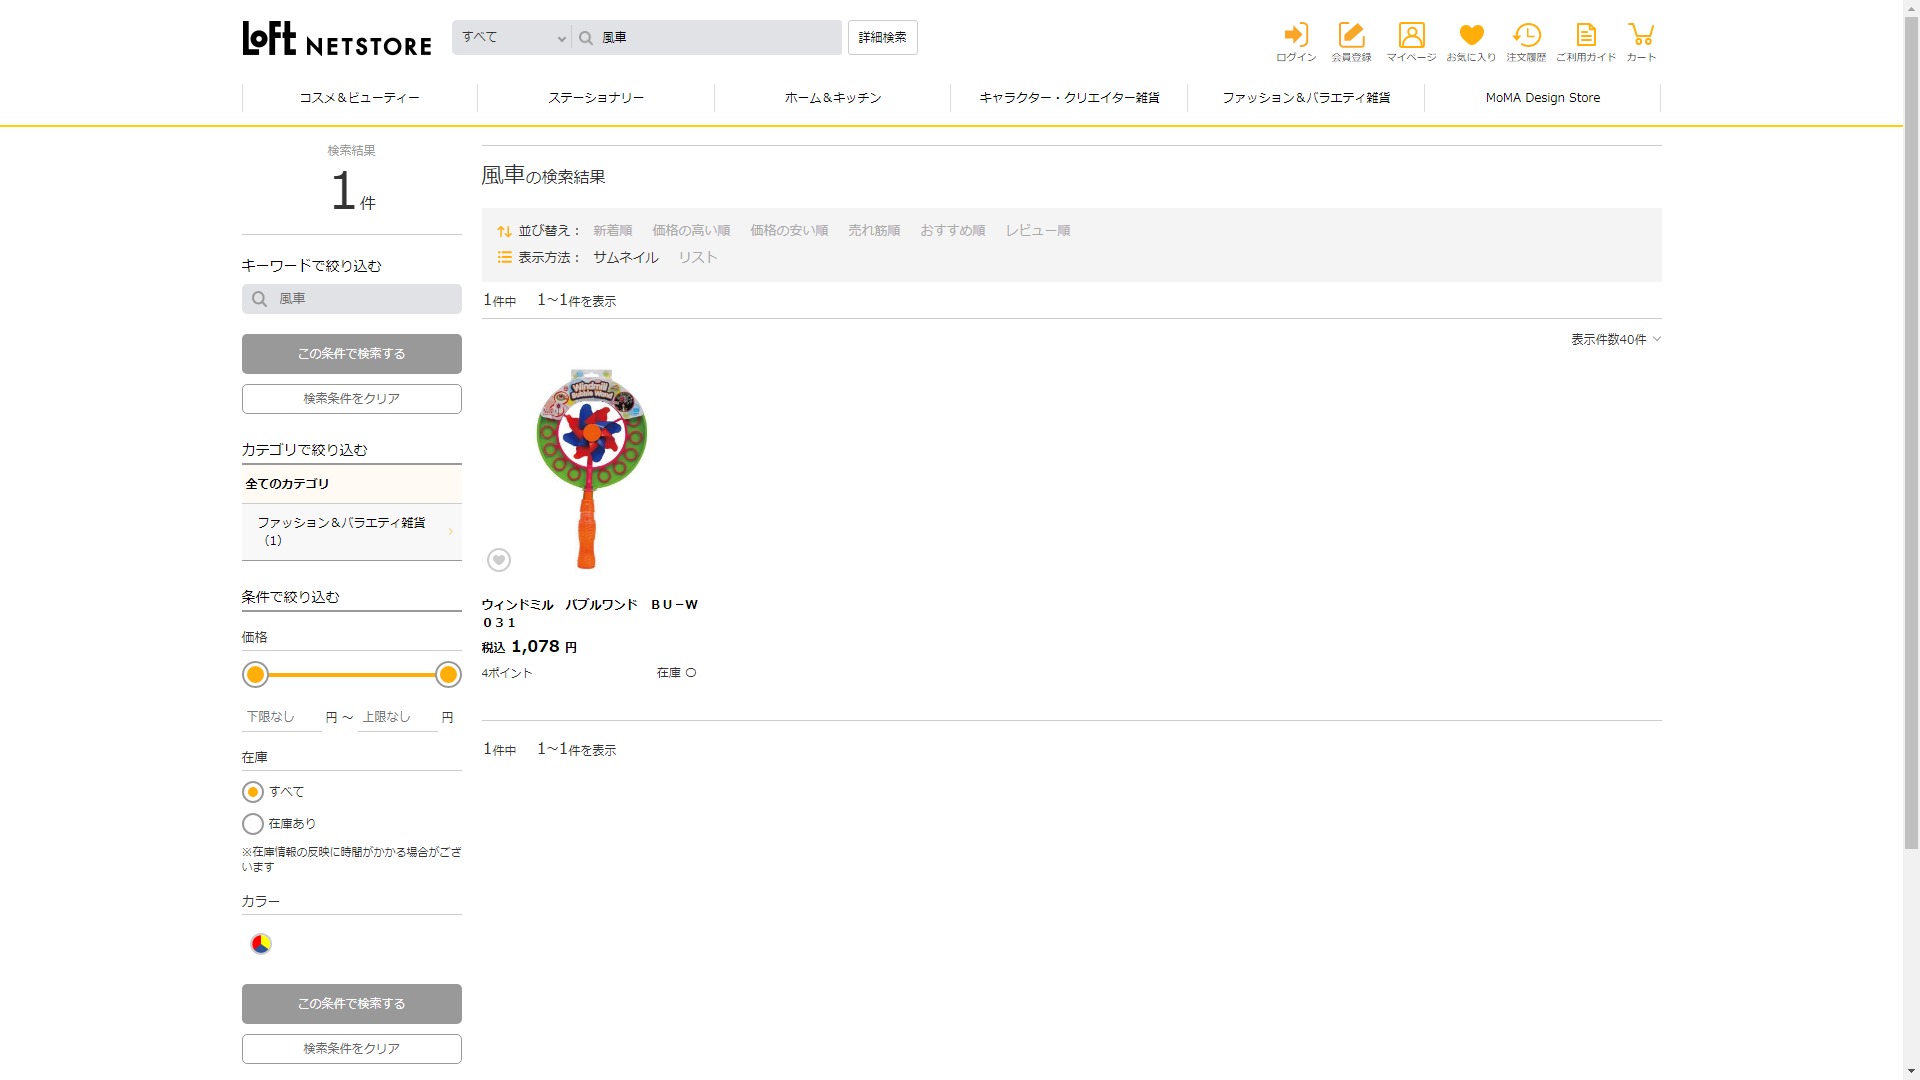Image resolution: width=1920 pixels, height=1080 pixels.
Task: Select the すべて stock radio button
Action: coord(253,792)
